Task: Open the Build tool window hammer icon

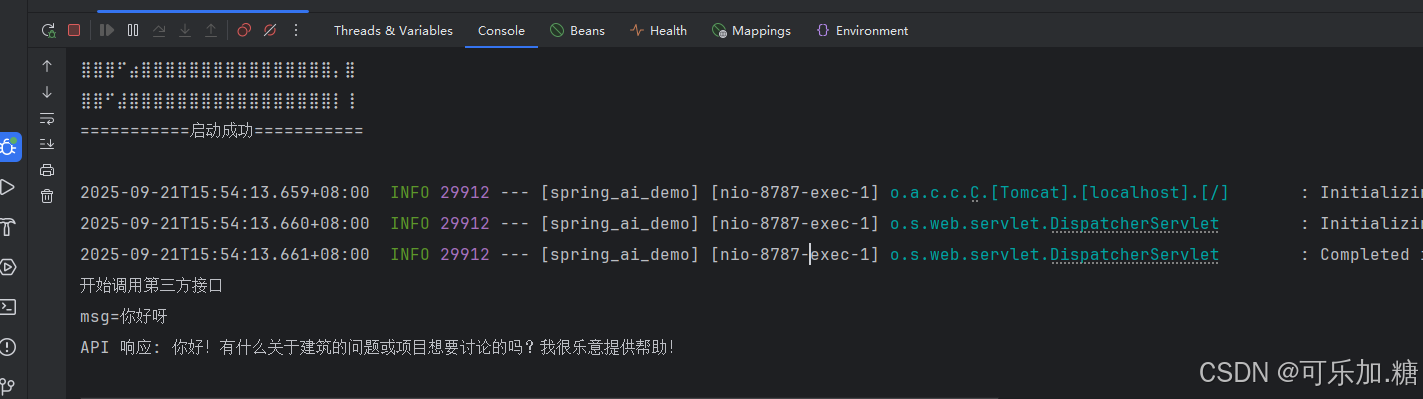Action: 8,227
